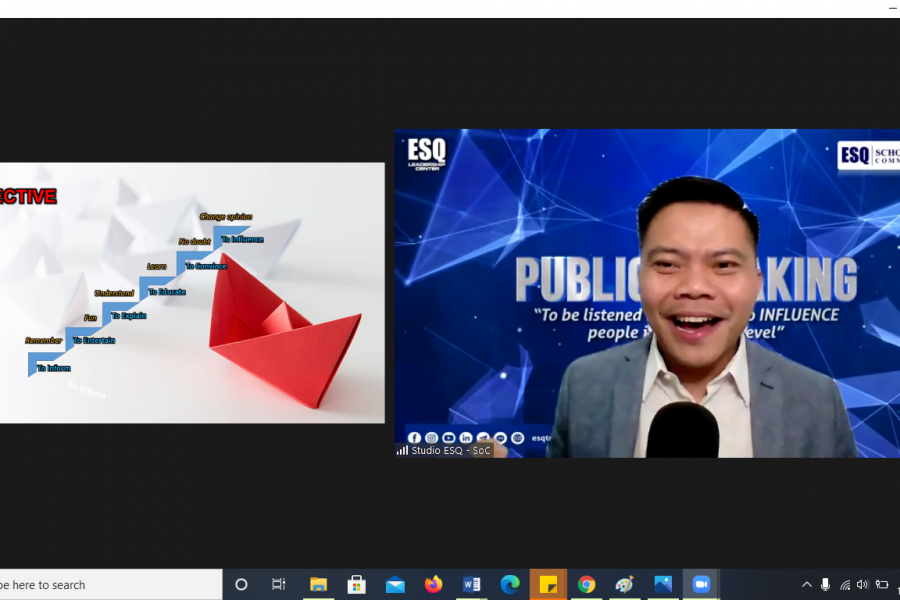The width and height of the screenshot is (900, 600).
Task: Open the Zoom app in the taskbar
Action: pos(701,585)
